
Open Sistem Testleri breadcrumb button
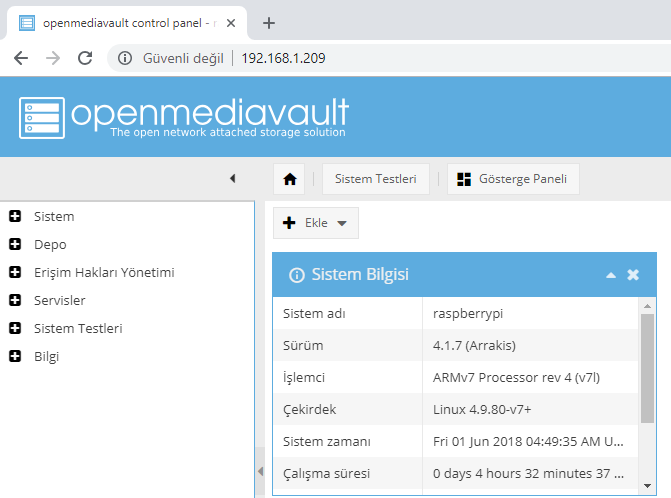[376, 179]
